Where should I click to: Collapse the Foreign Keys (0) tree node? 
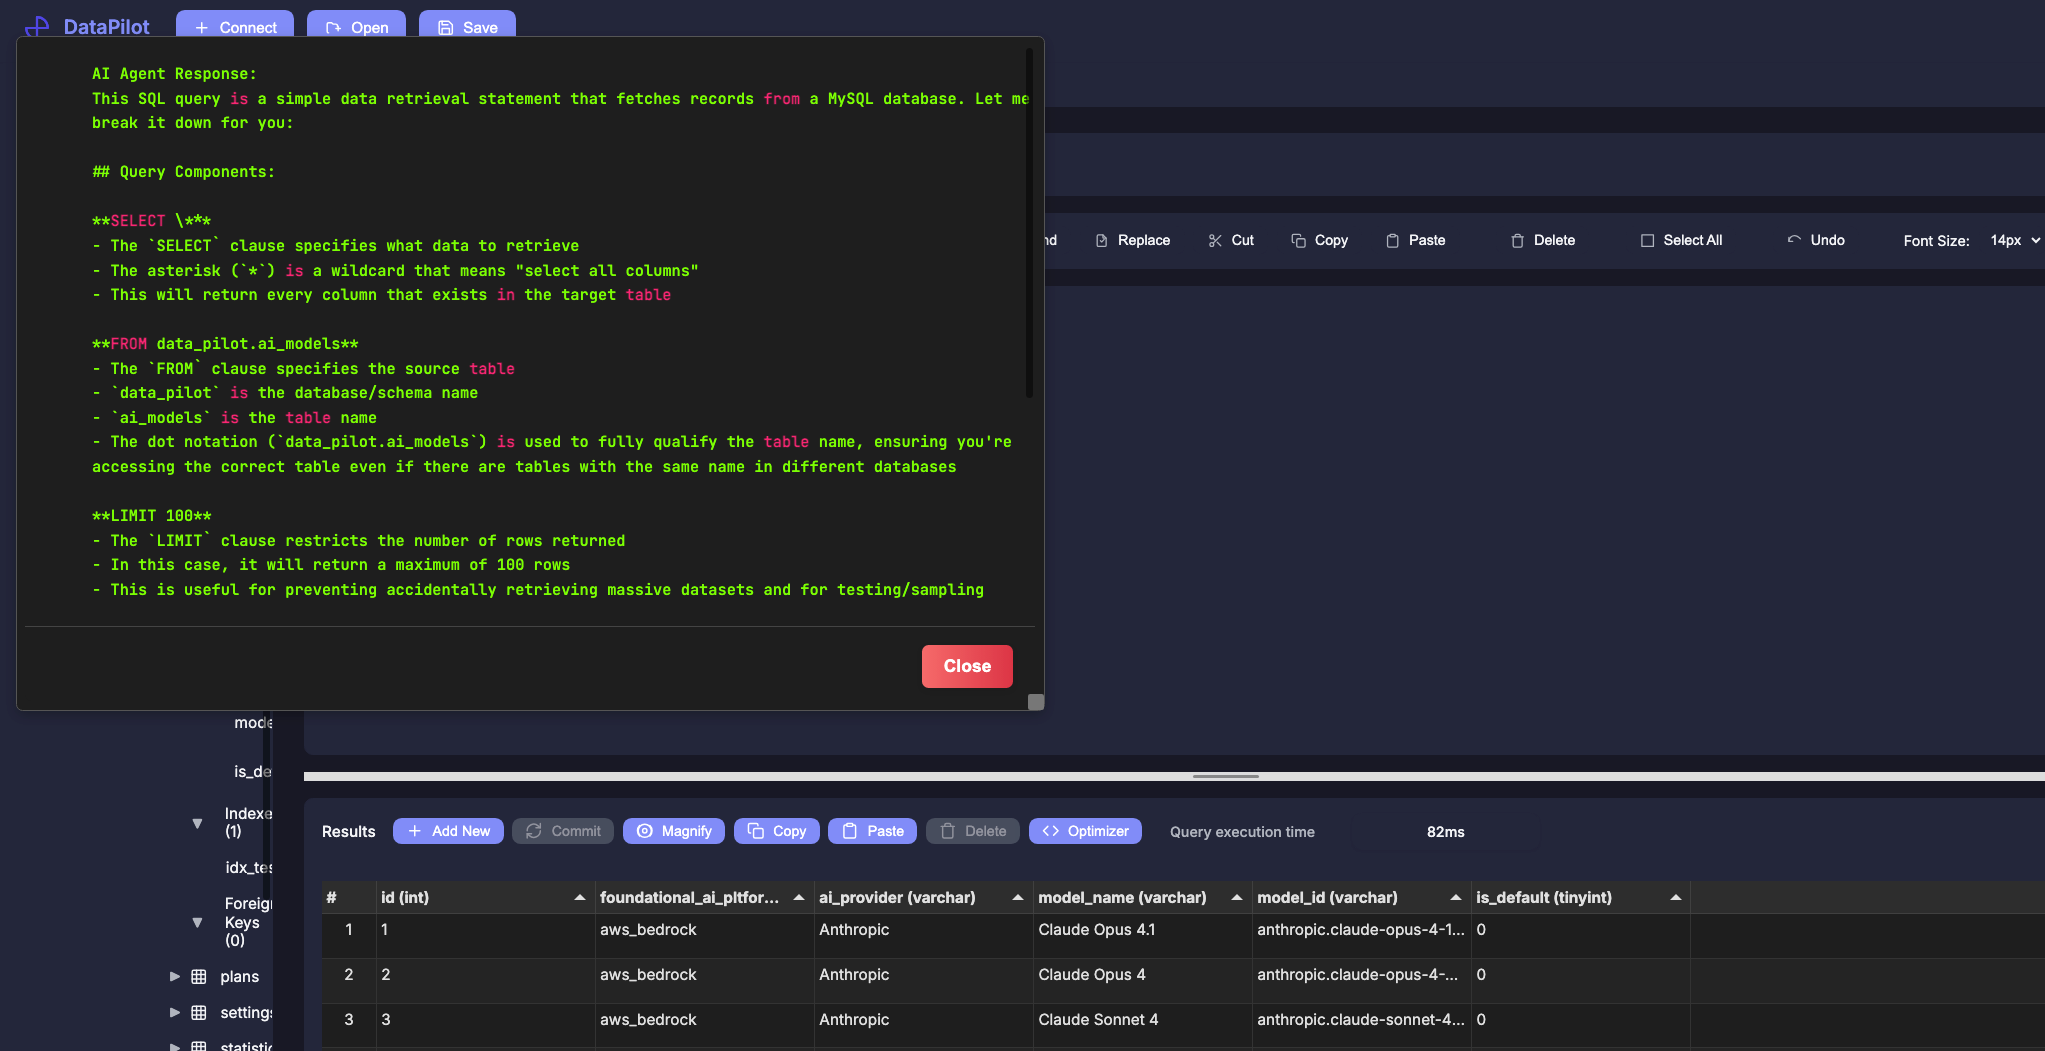(x=197, y=922)
